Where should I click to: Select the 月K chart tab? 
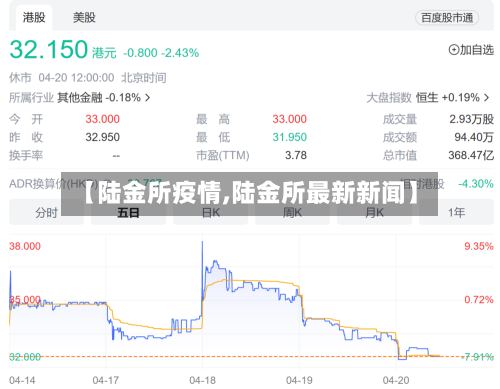[374, 212]
